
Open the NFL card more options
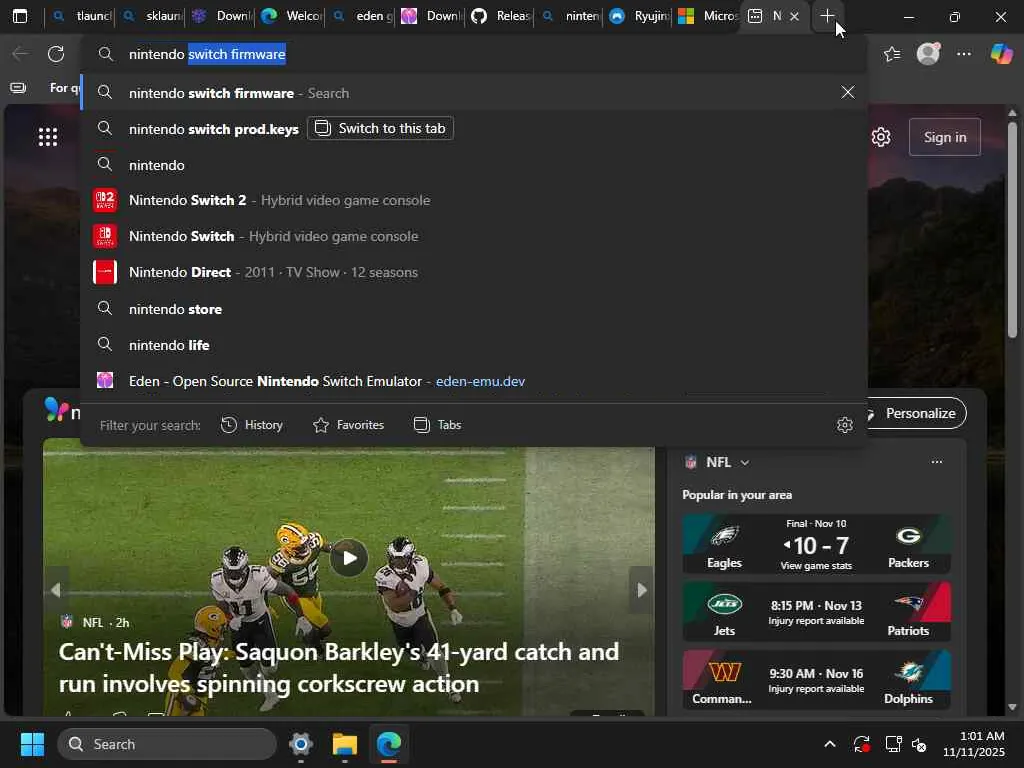coord(936,462)
